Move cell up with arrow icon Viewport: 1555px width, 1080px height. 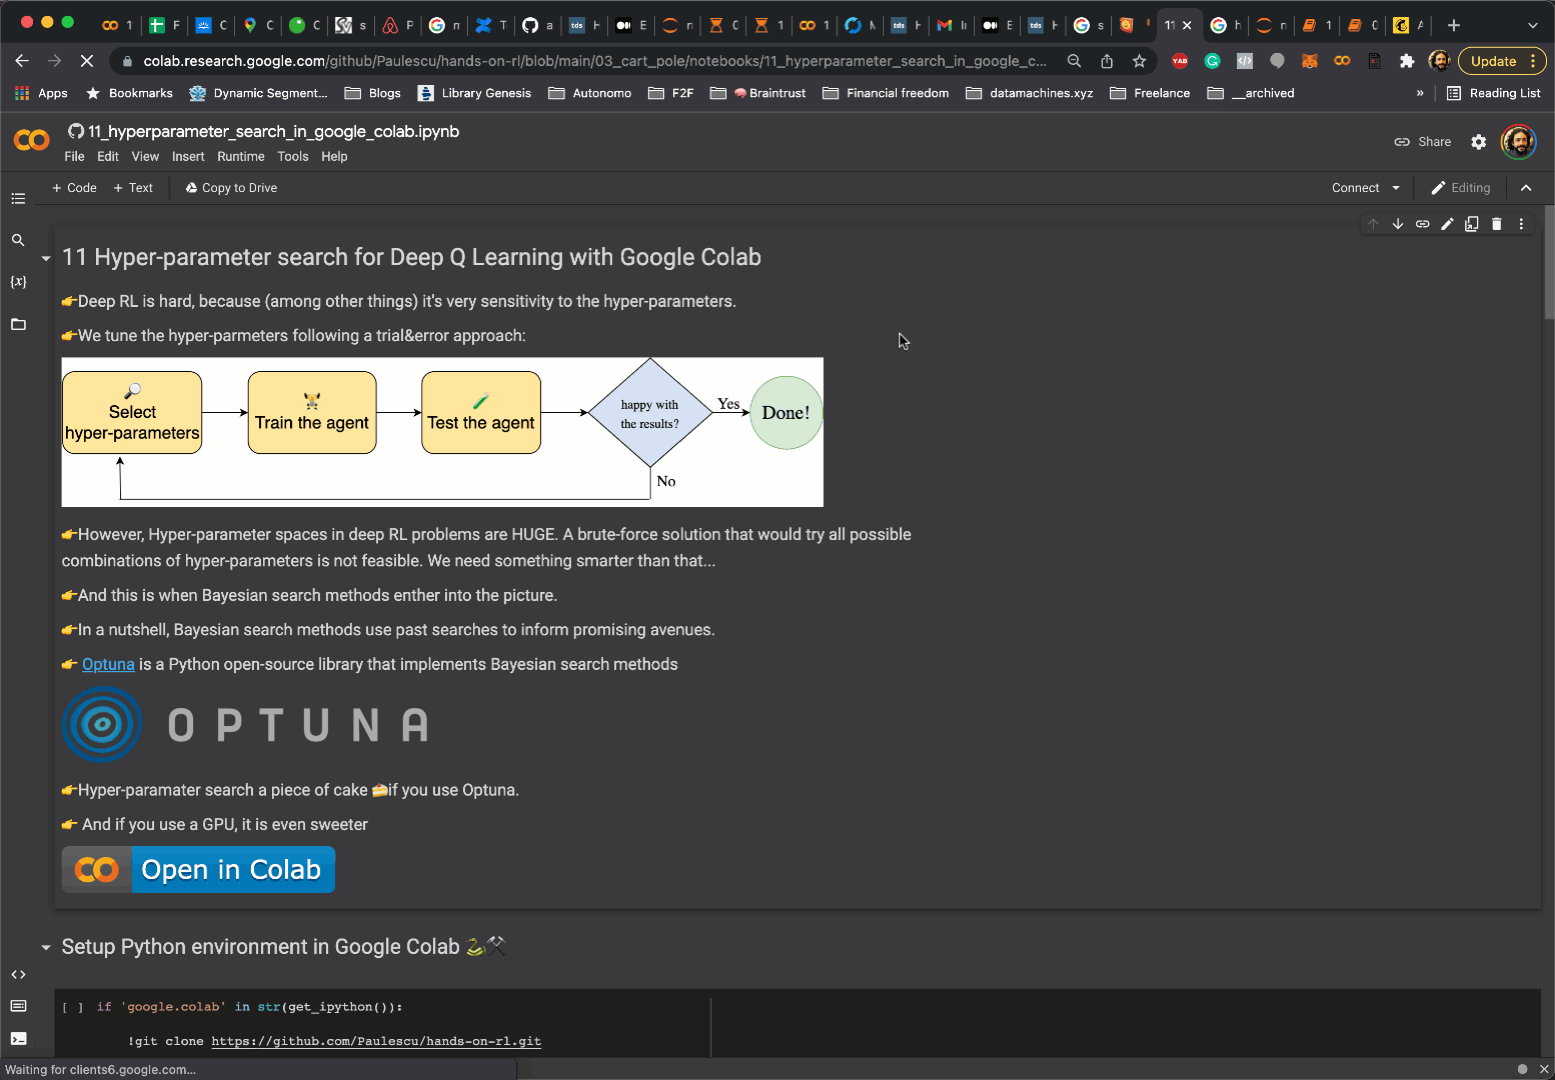1373,224
